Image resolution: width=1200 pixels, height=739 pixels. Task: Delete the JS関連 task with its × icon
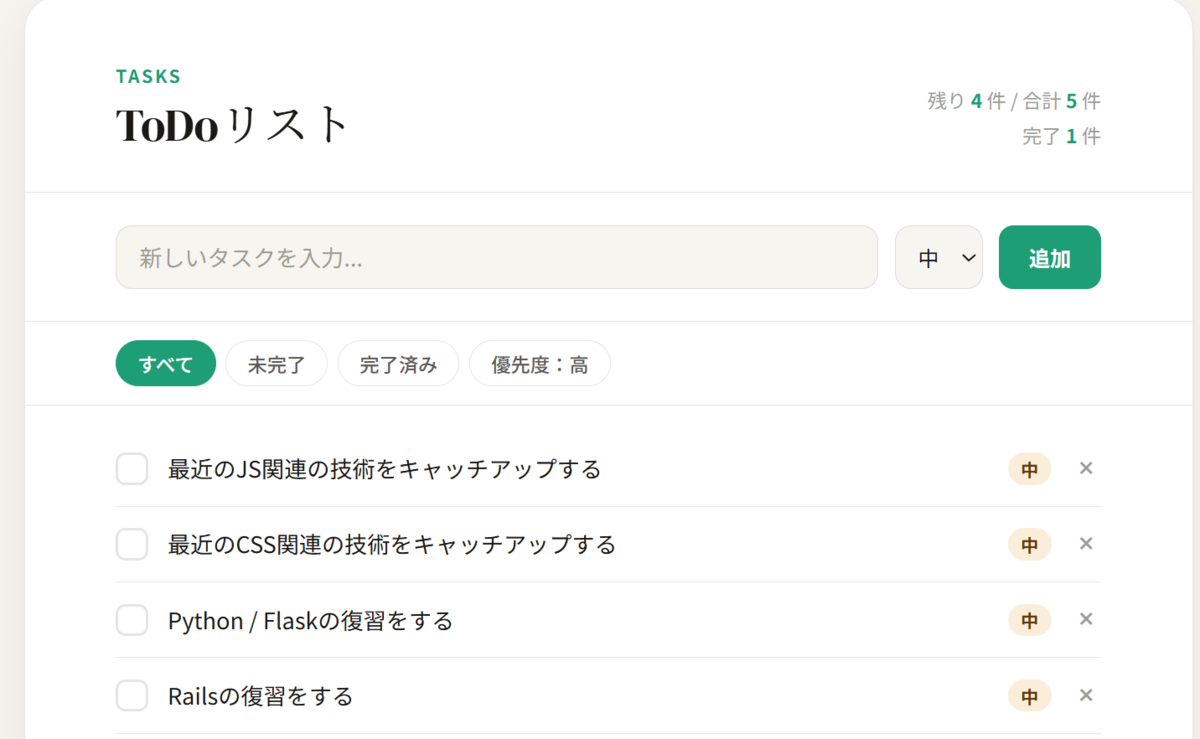point(1086,468)
